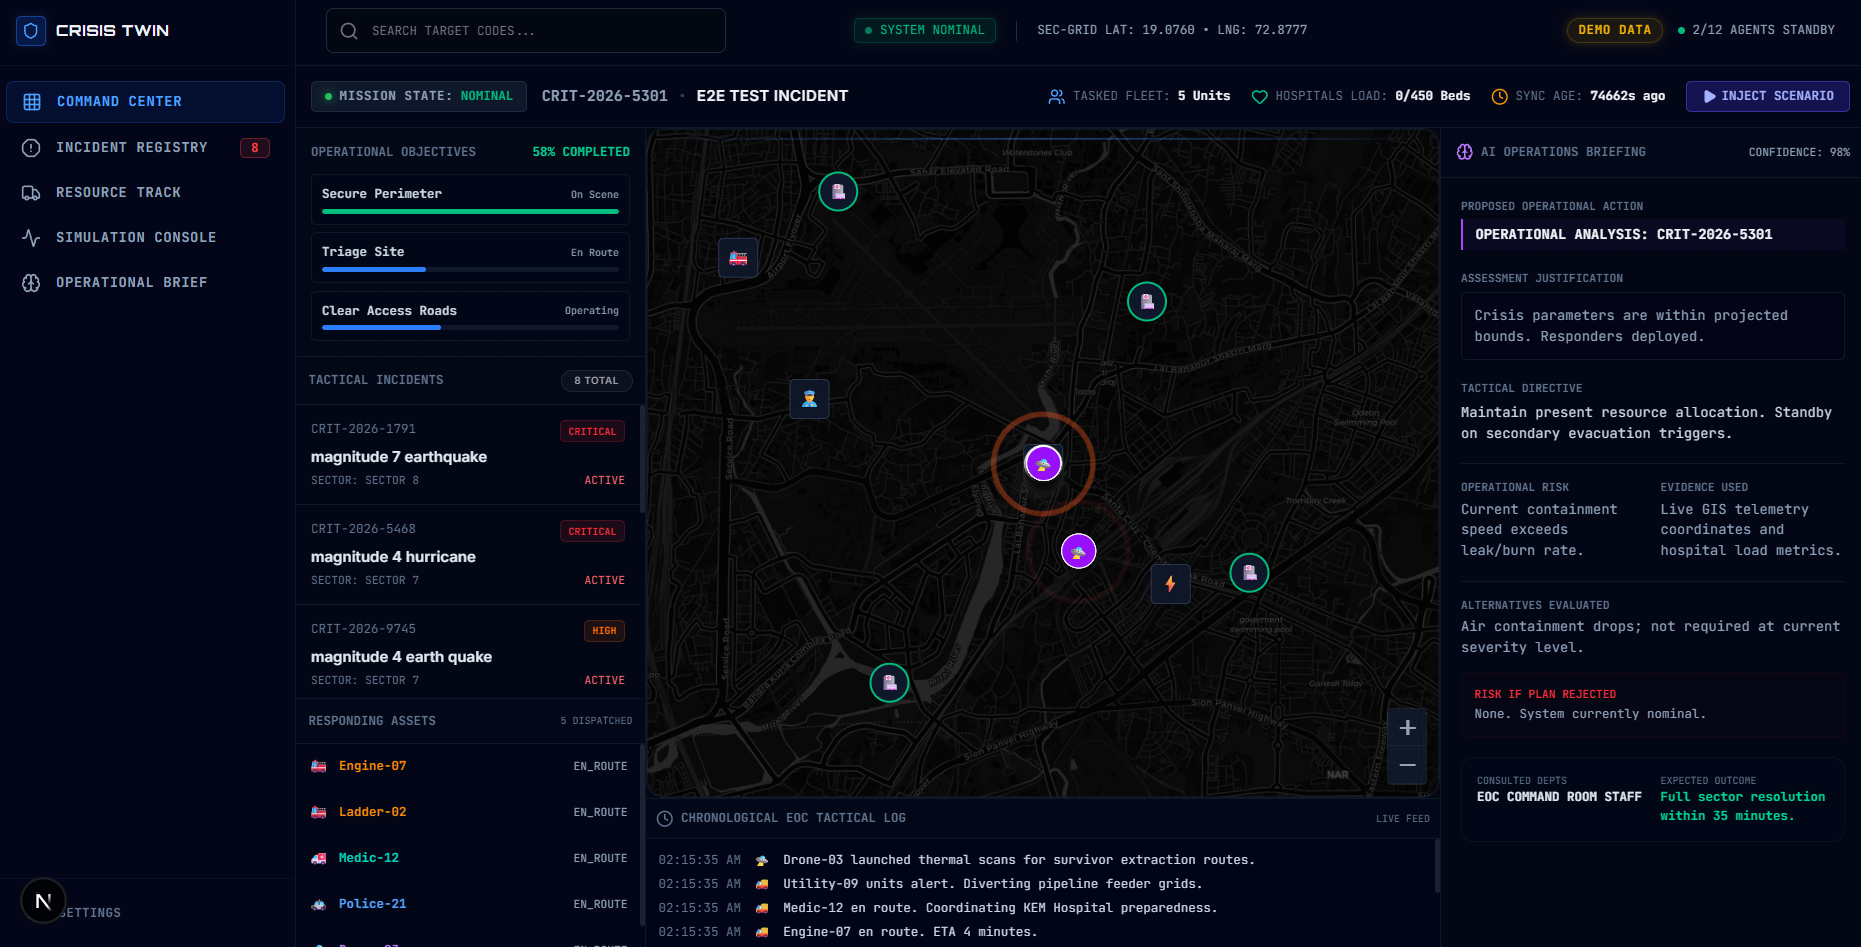Click the AI Operations Briefing brain icon
Image resolution: width=1861 pixels, height=947 pixels.
click(1465, 152)
